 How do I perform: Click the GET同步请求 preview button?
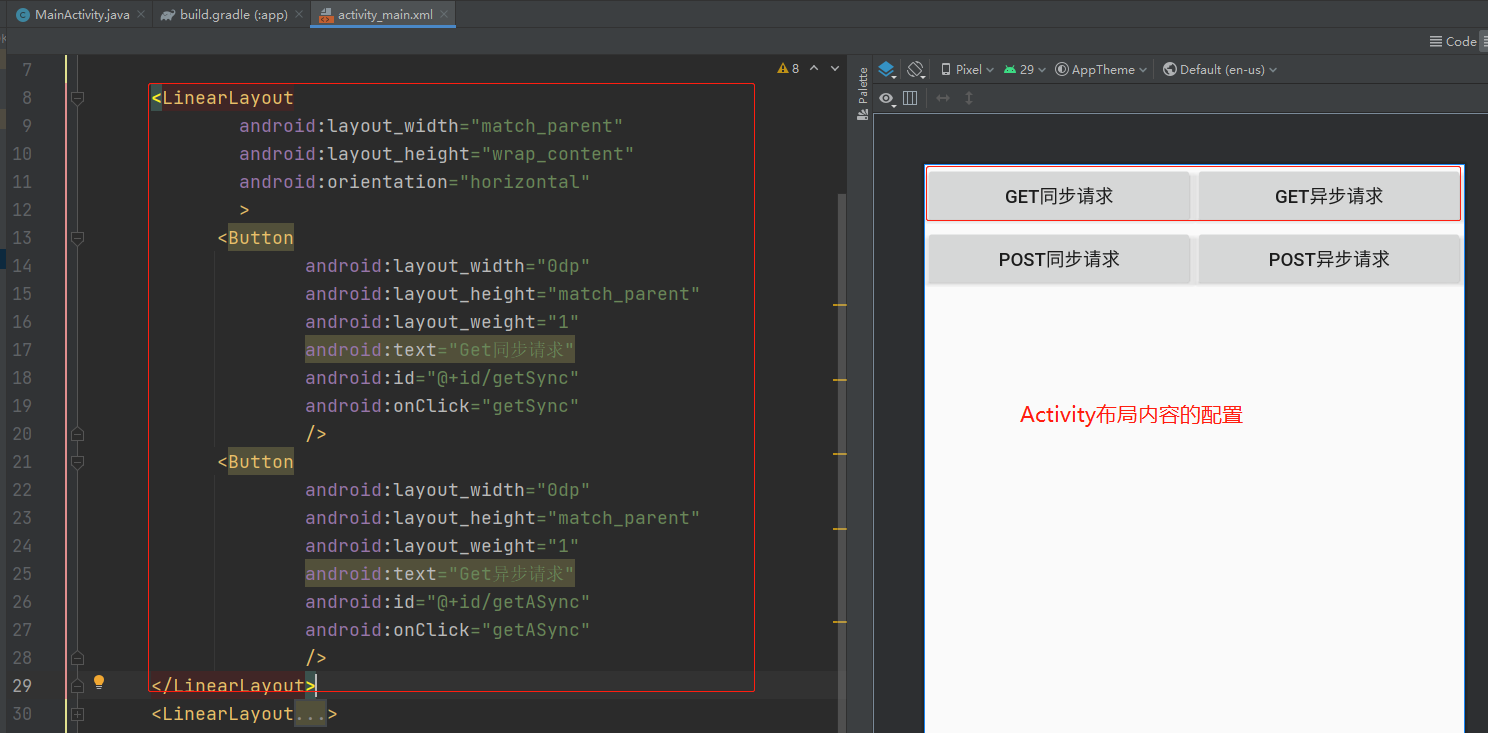[x=1059, y=196]
